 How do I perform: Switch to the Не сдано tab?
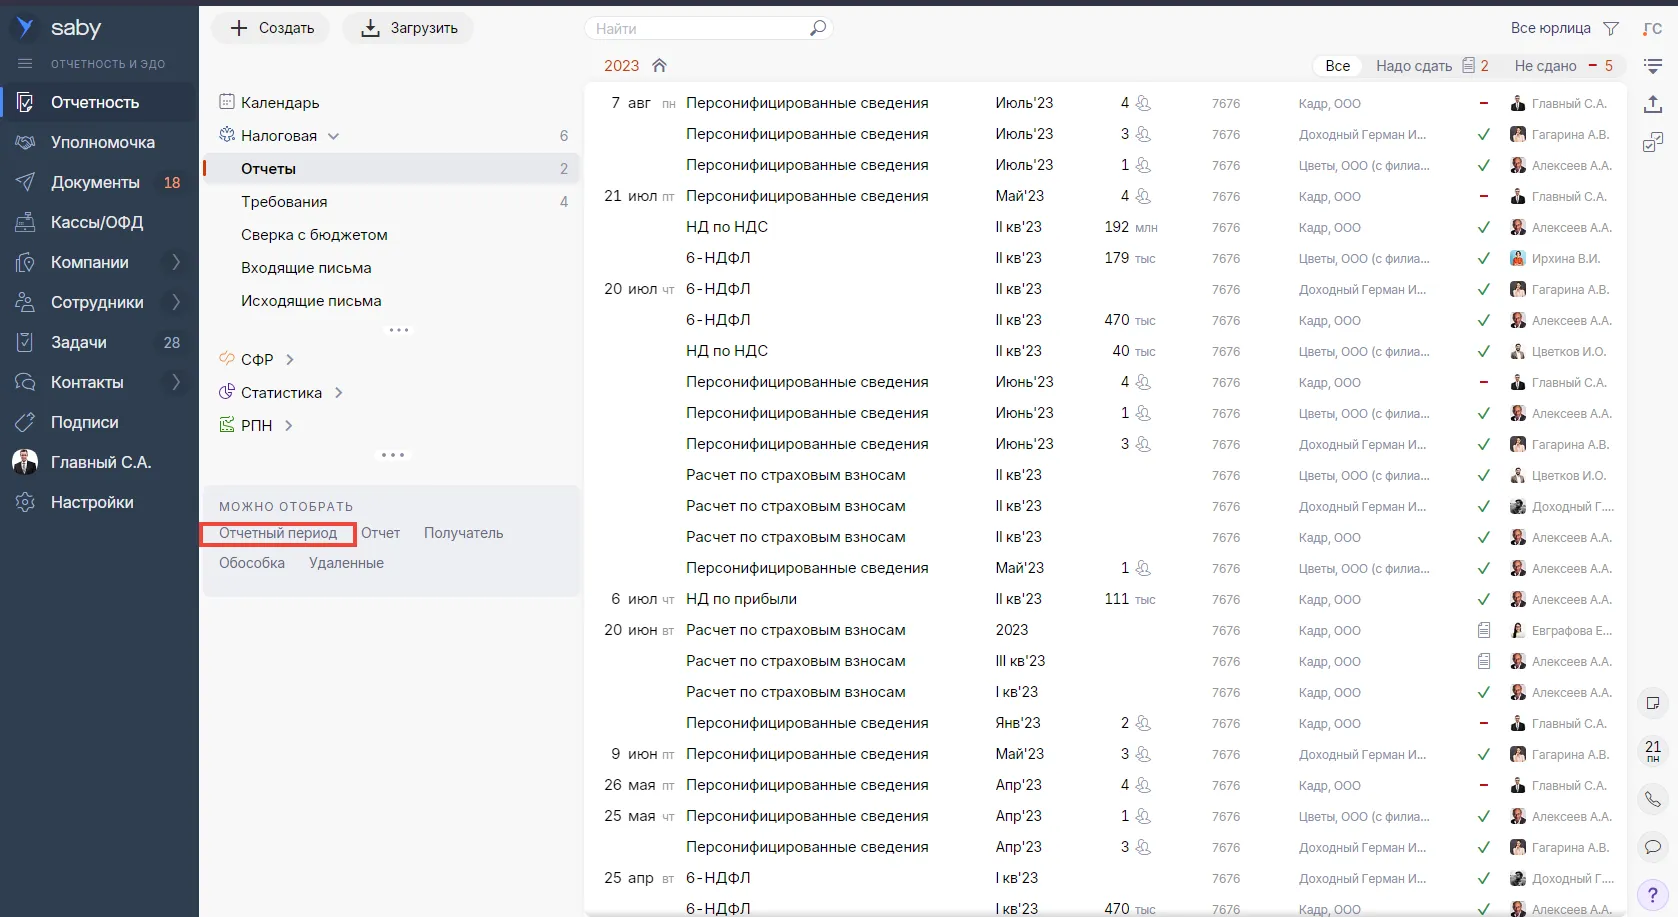coord(1562,66)
